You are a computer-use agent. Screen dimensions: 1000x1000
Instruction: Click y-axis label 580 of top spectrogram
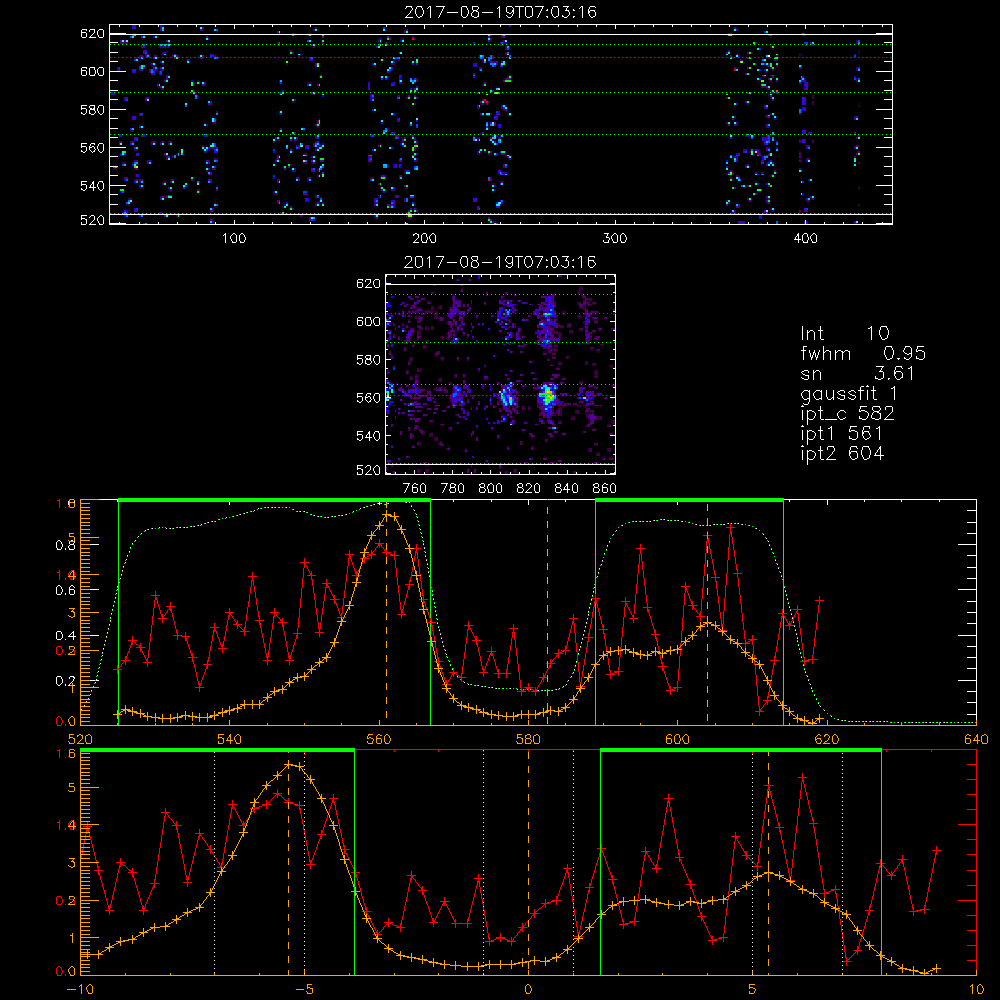pyautogui.click(x=92, y=110)
